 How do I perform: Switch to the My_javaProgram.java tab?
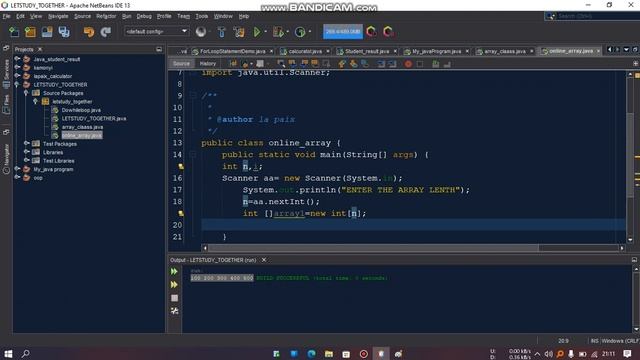coord(436,51)
